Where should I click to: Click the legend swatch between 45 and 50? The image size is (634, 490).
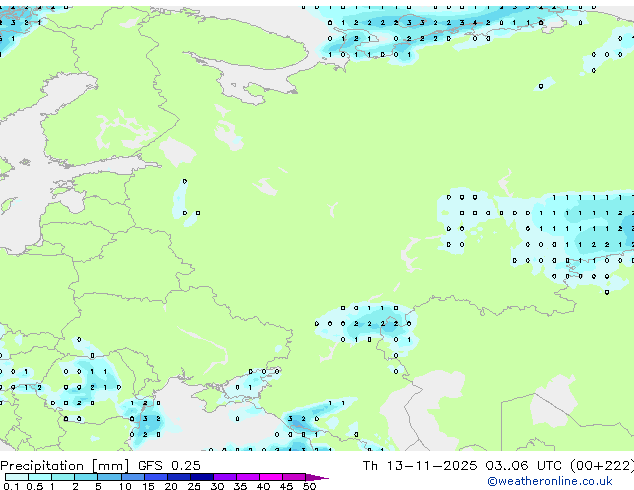(x=294, y=477)
